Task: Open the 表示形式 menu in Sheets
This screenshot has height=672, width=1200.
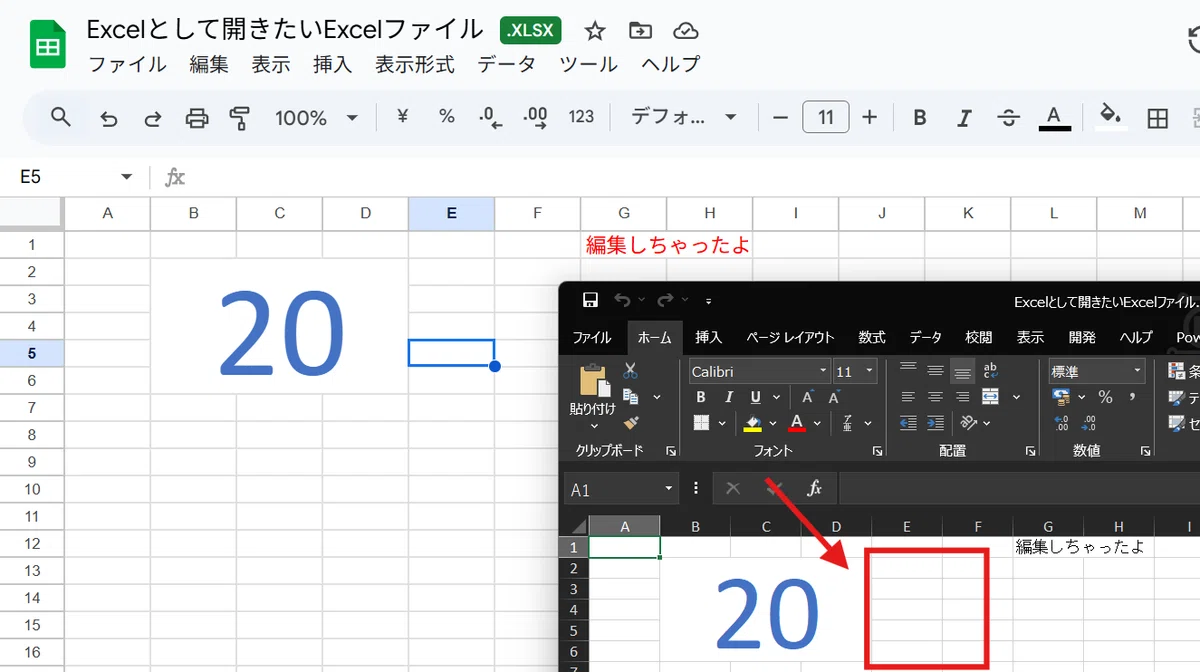Action: (x=415, y=64)
